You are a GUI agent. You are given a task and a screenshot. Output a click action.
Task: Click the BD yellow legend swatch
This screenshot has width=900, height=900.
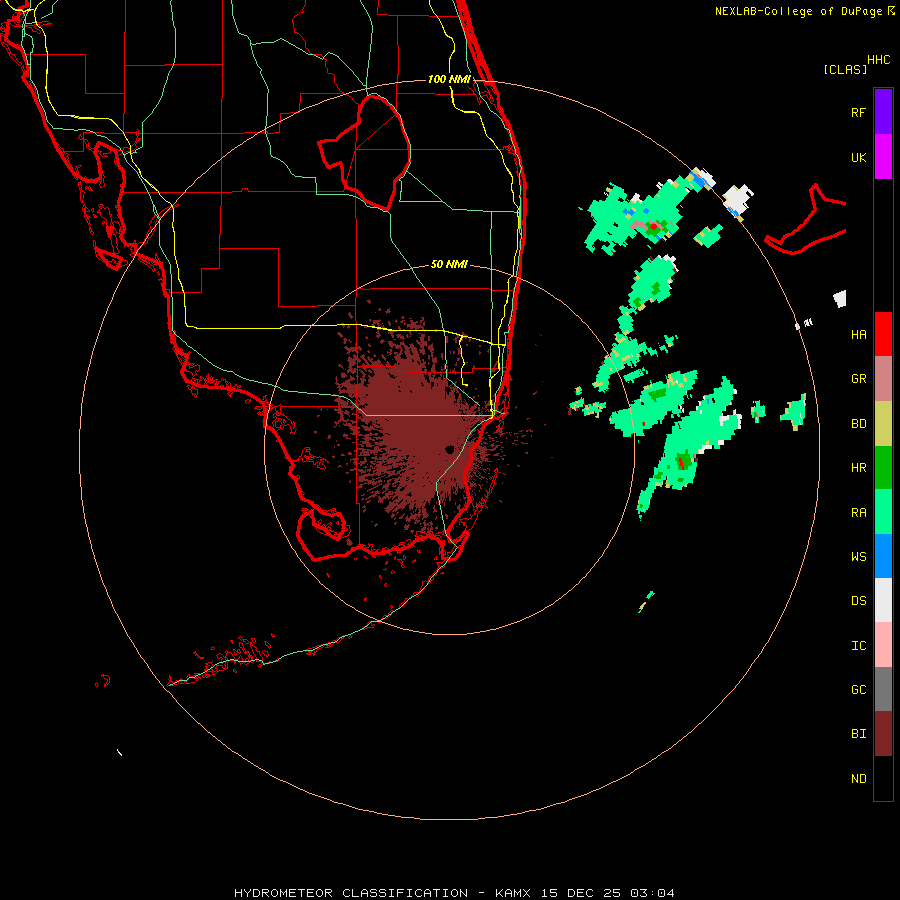point(883,424)
